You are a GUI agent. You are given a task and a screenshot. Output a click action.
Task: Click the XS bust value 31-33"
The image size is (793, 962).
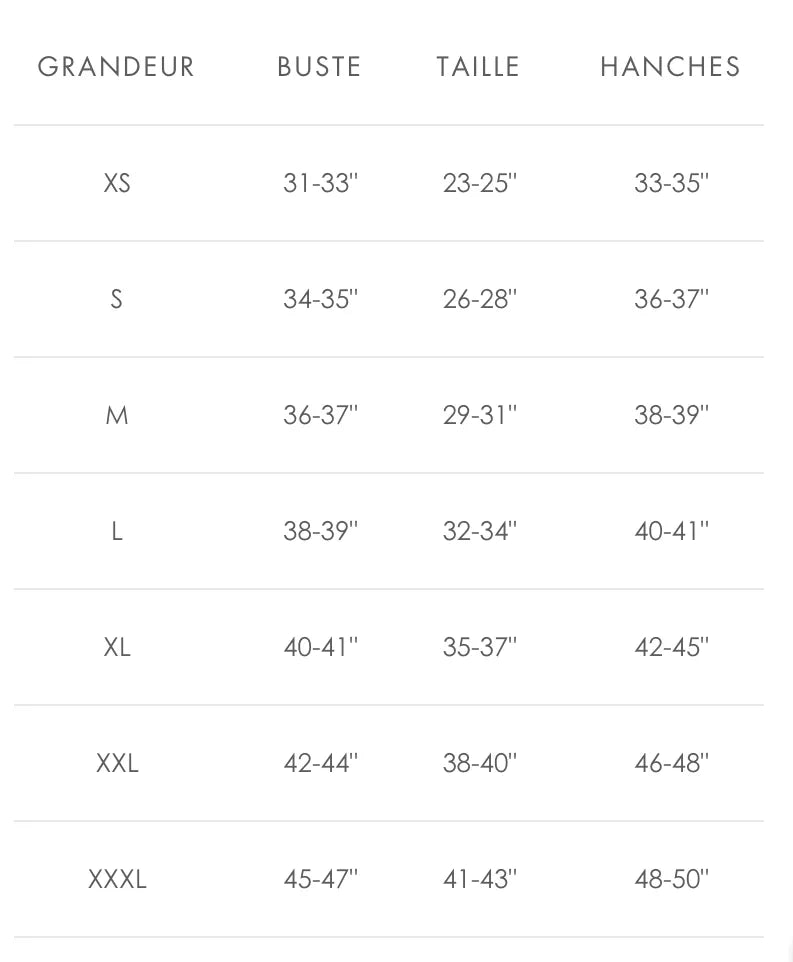tap(320, 183)
